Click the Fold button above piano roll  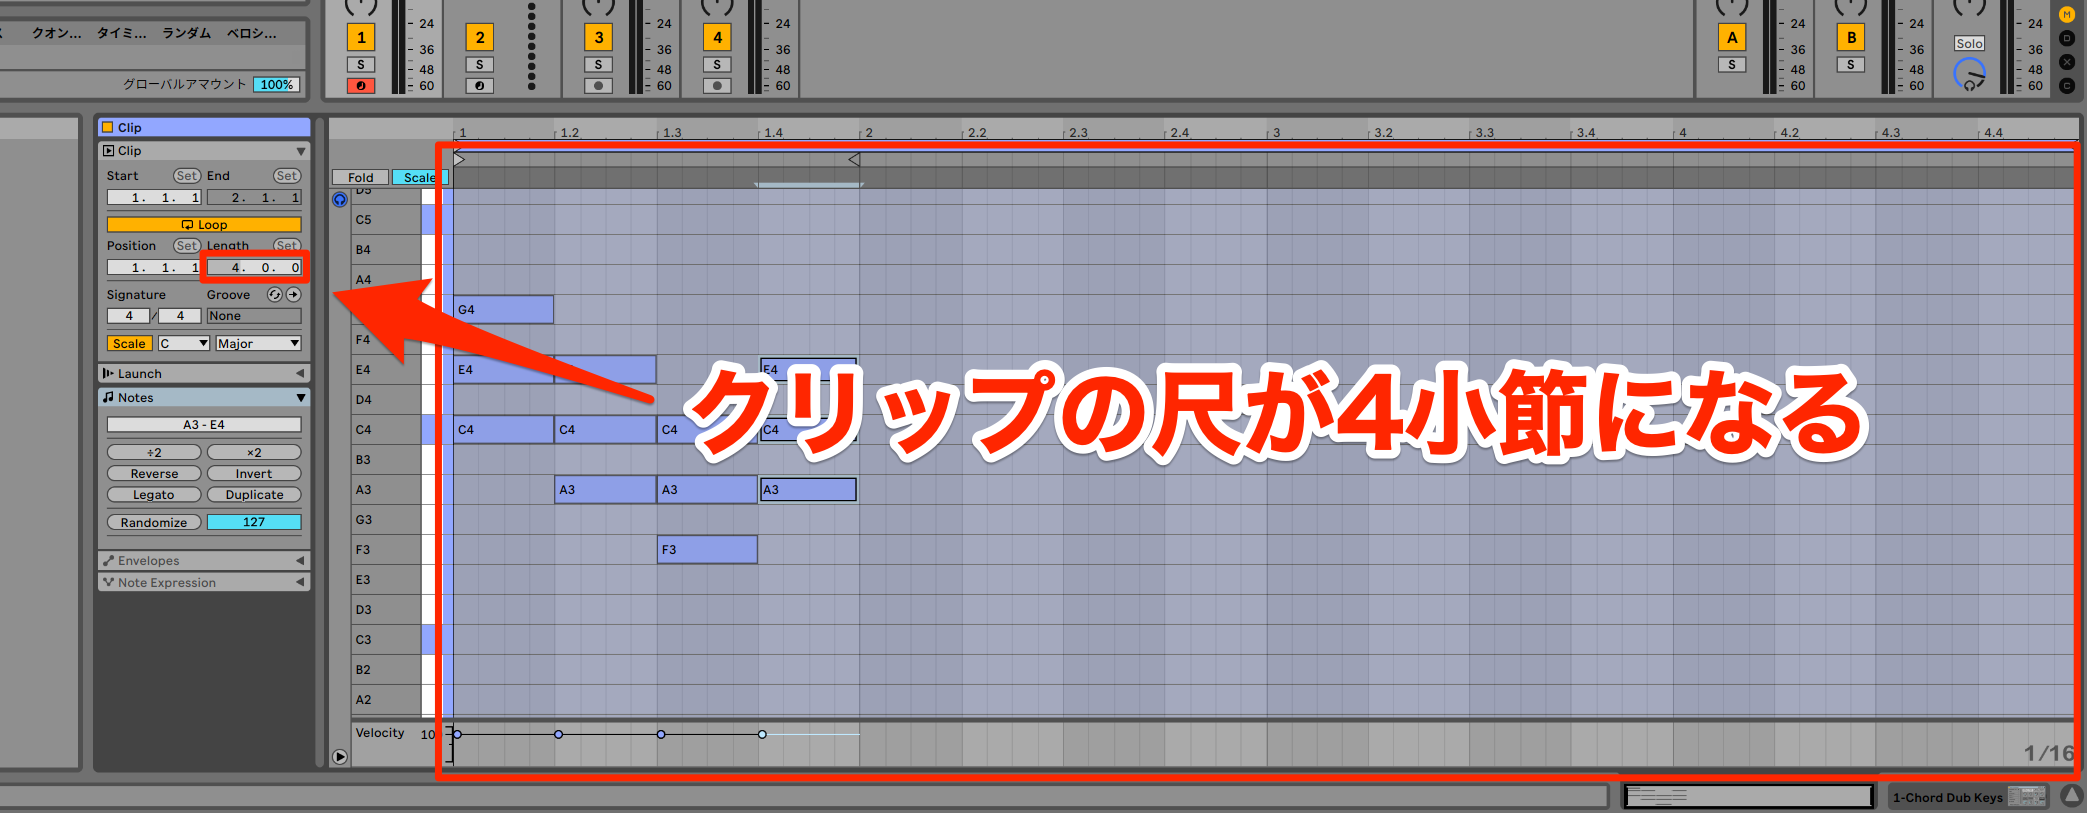tap(360, 177)
